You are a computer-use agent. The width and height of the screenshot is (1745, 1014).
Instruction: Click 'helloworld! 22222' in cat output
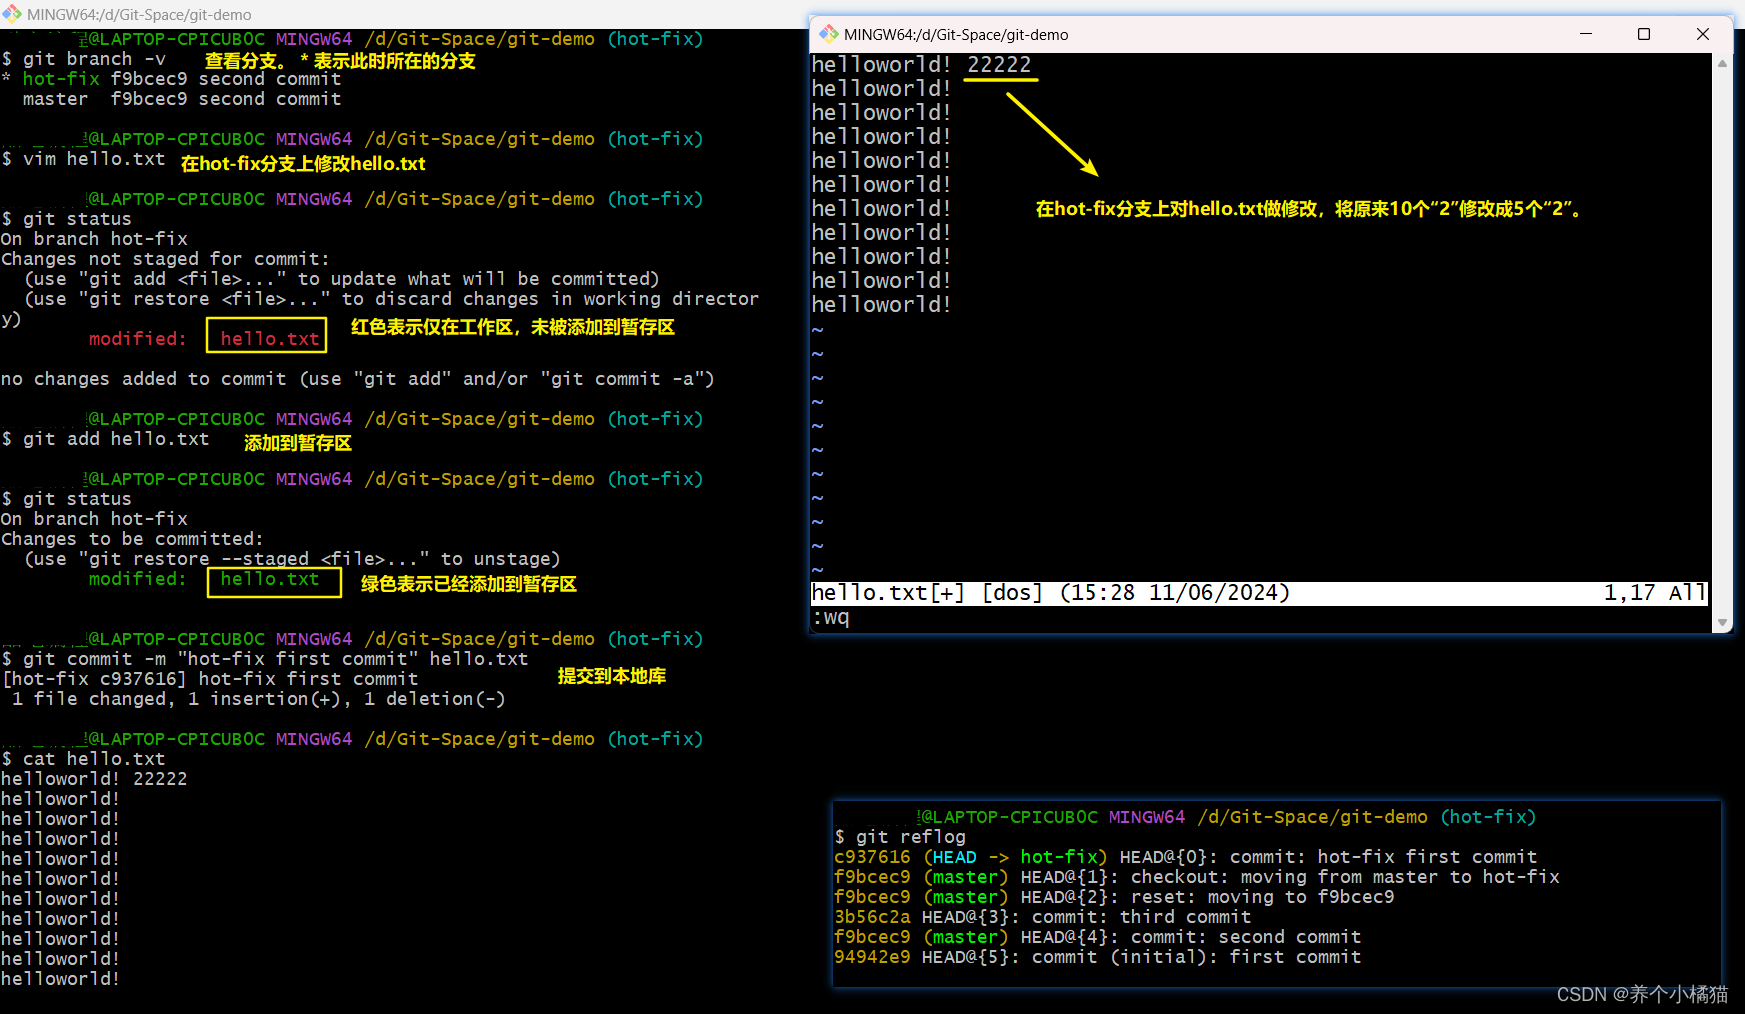[x=94, y=779]
